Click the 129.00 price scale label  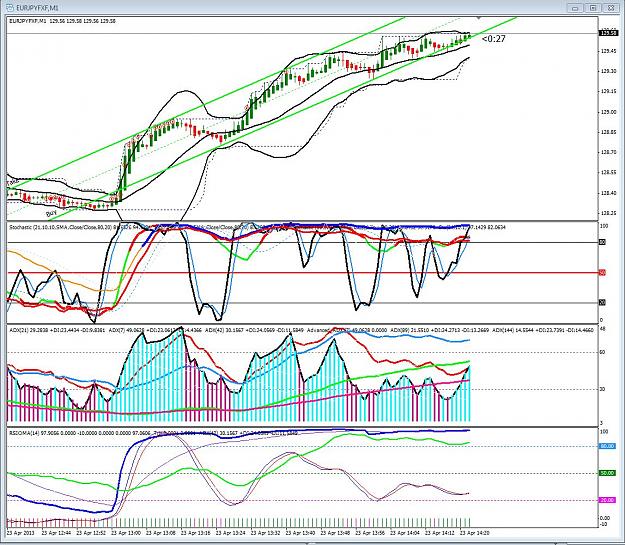click(608, 112)
